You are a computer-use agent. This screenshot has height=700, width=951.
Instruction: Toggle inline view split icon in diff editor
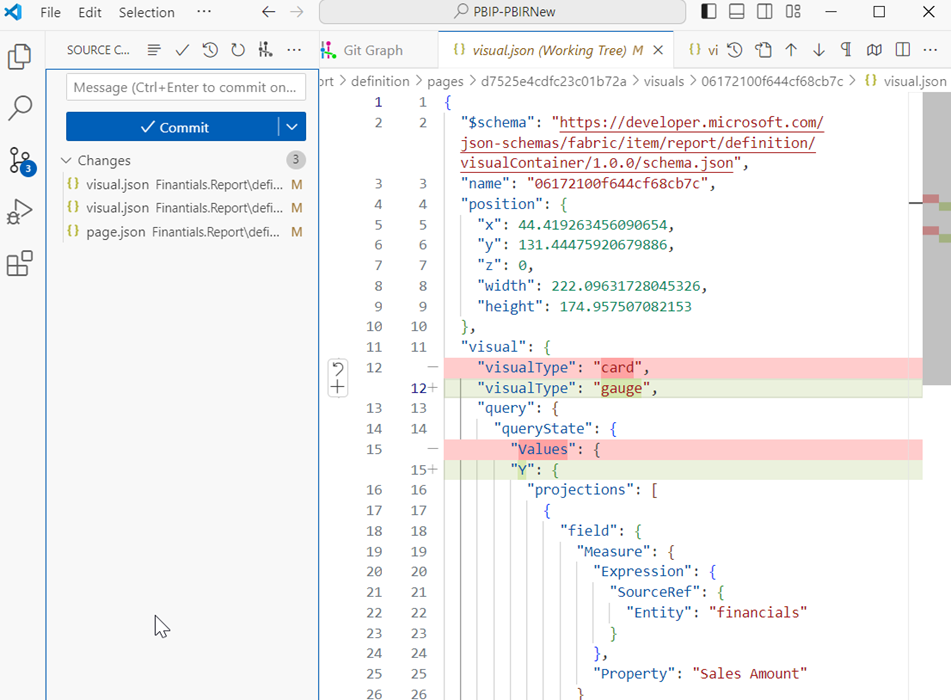(x=902, y=50)
